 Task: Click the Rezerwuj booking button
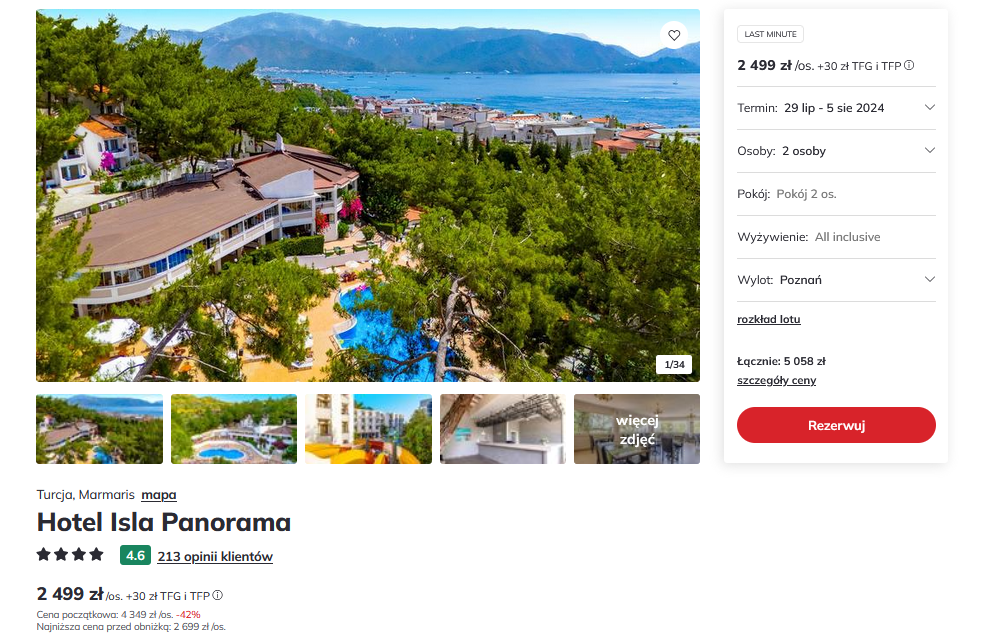(836, 425)
